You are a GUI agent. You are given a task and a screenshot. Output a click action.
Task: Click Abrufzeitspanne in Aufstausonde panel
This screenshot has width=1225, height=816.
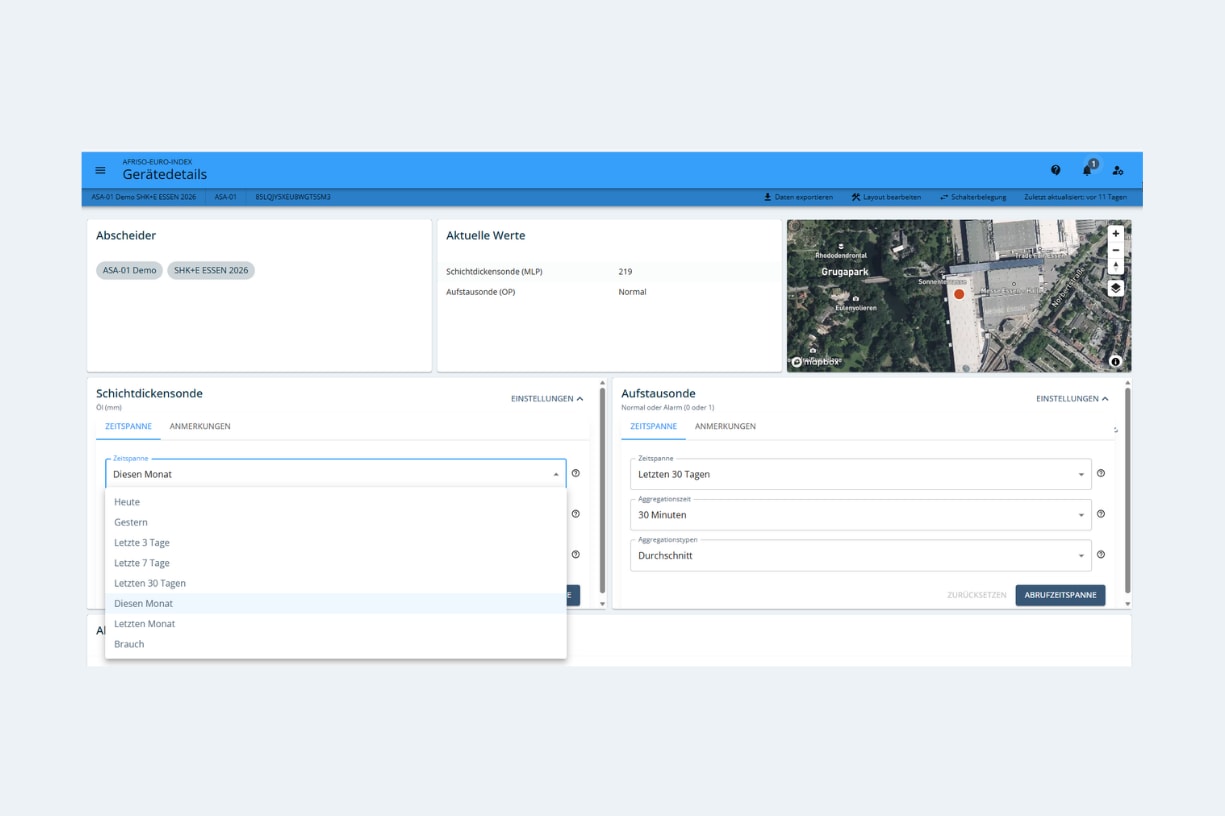click(1060, 595)
